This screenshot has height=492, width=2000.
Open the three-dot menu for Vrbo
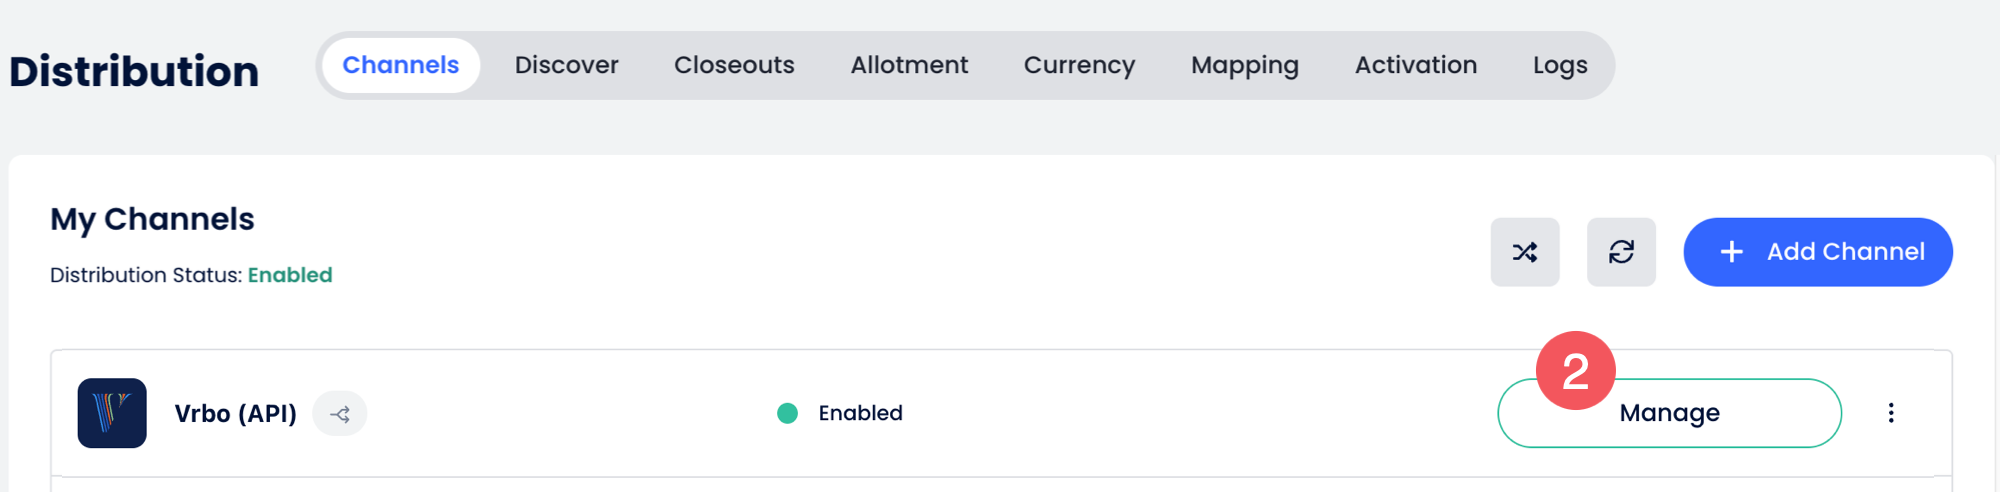pyautogui.click(x=1890, y=413)
